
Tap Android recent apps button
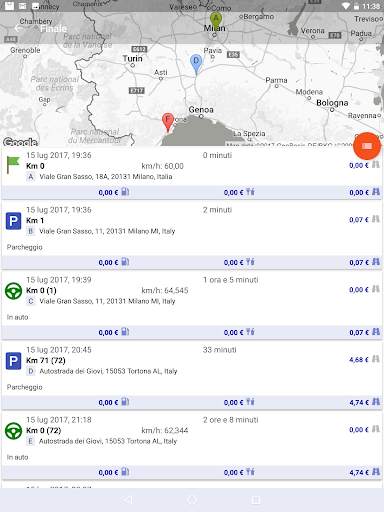click(x=256, y=500)
